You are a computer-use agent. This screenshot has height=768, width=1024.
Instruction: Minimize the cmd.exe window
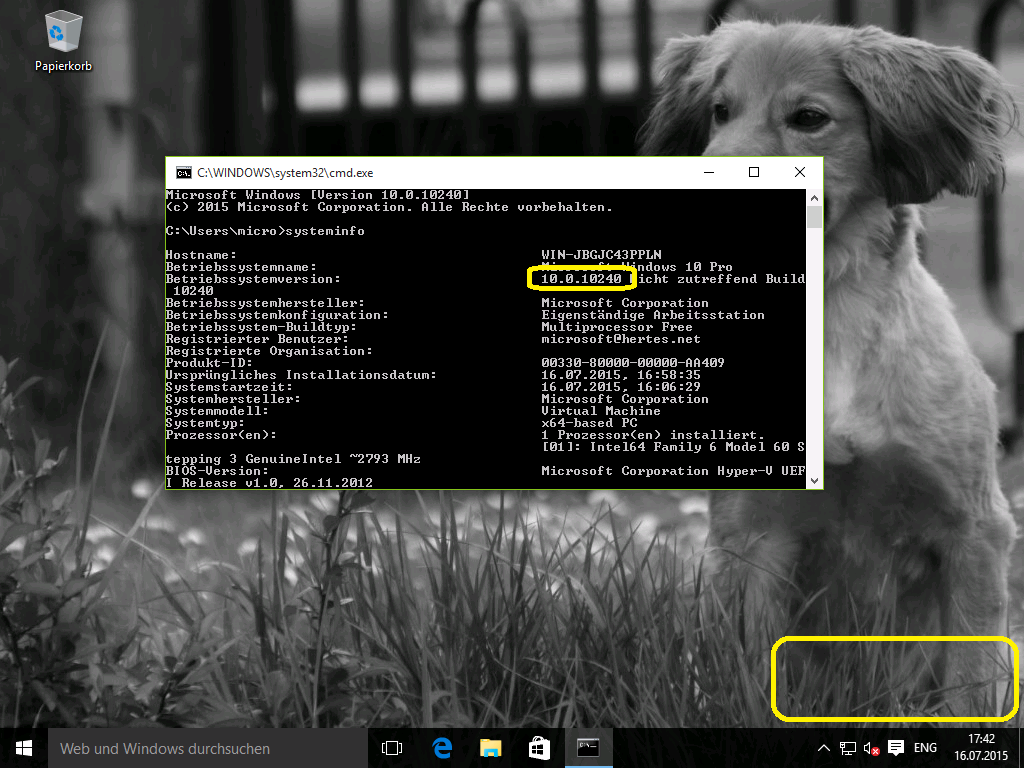[x=708, y=172]
